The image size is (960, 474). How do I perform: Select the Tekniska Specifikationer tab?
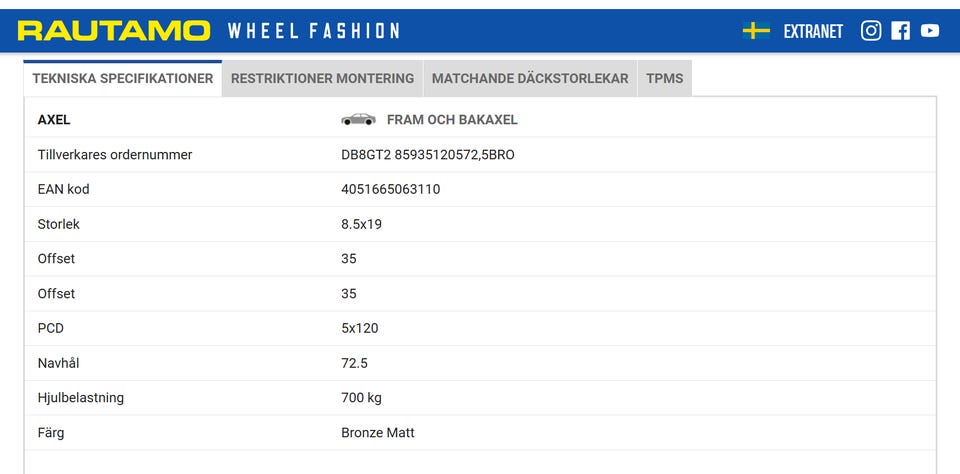122,78
